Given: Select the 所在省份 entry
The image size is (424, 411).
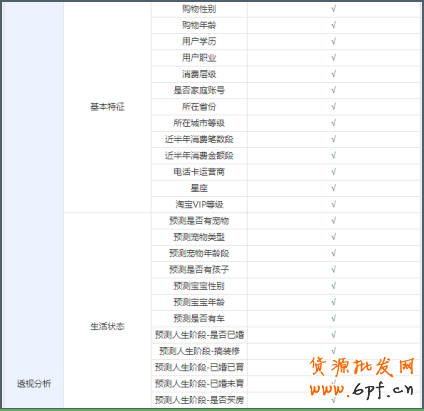Looking at the screenshot, I should [x=199, y=107].
